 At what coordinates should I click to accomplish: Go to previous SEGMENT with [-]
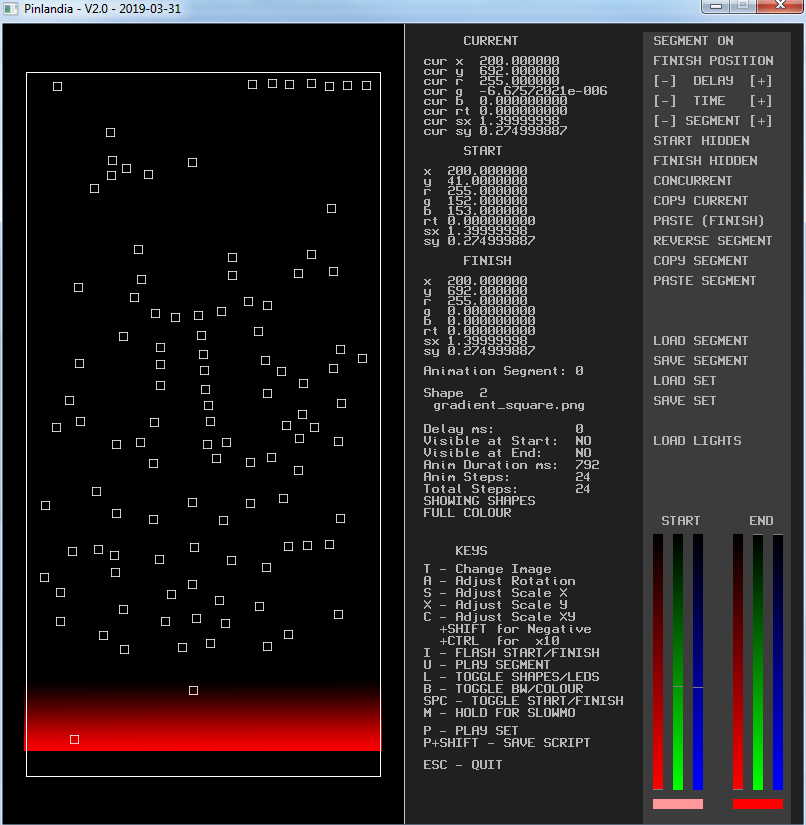[665, 121]
